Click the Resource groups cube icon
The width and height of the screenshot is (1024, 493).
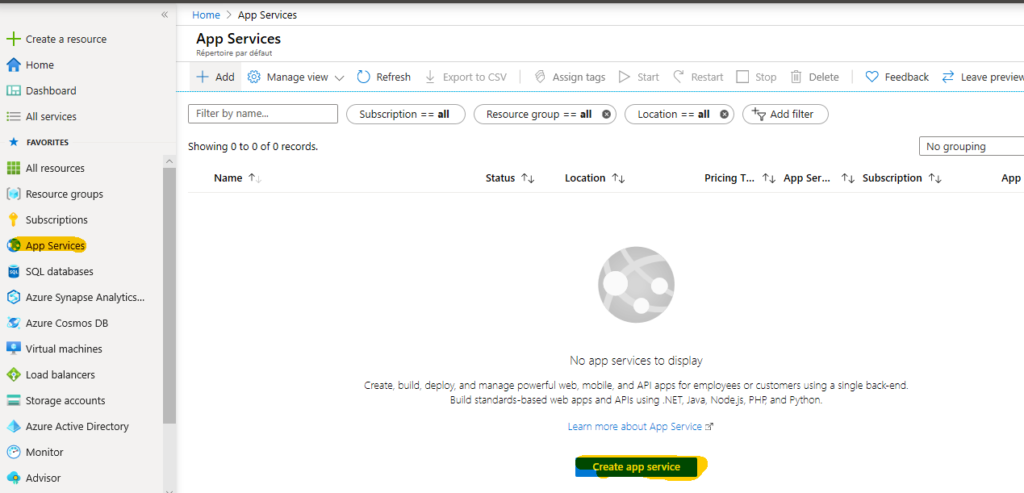13,194
